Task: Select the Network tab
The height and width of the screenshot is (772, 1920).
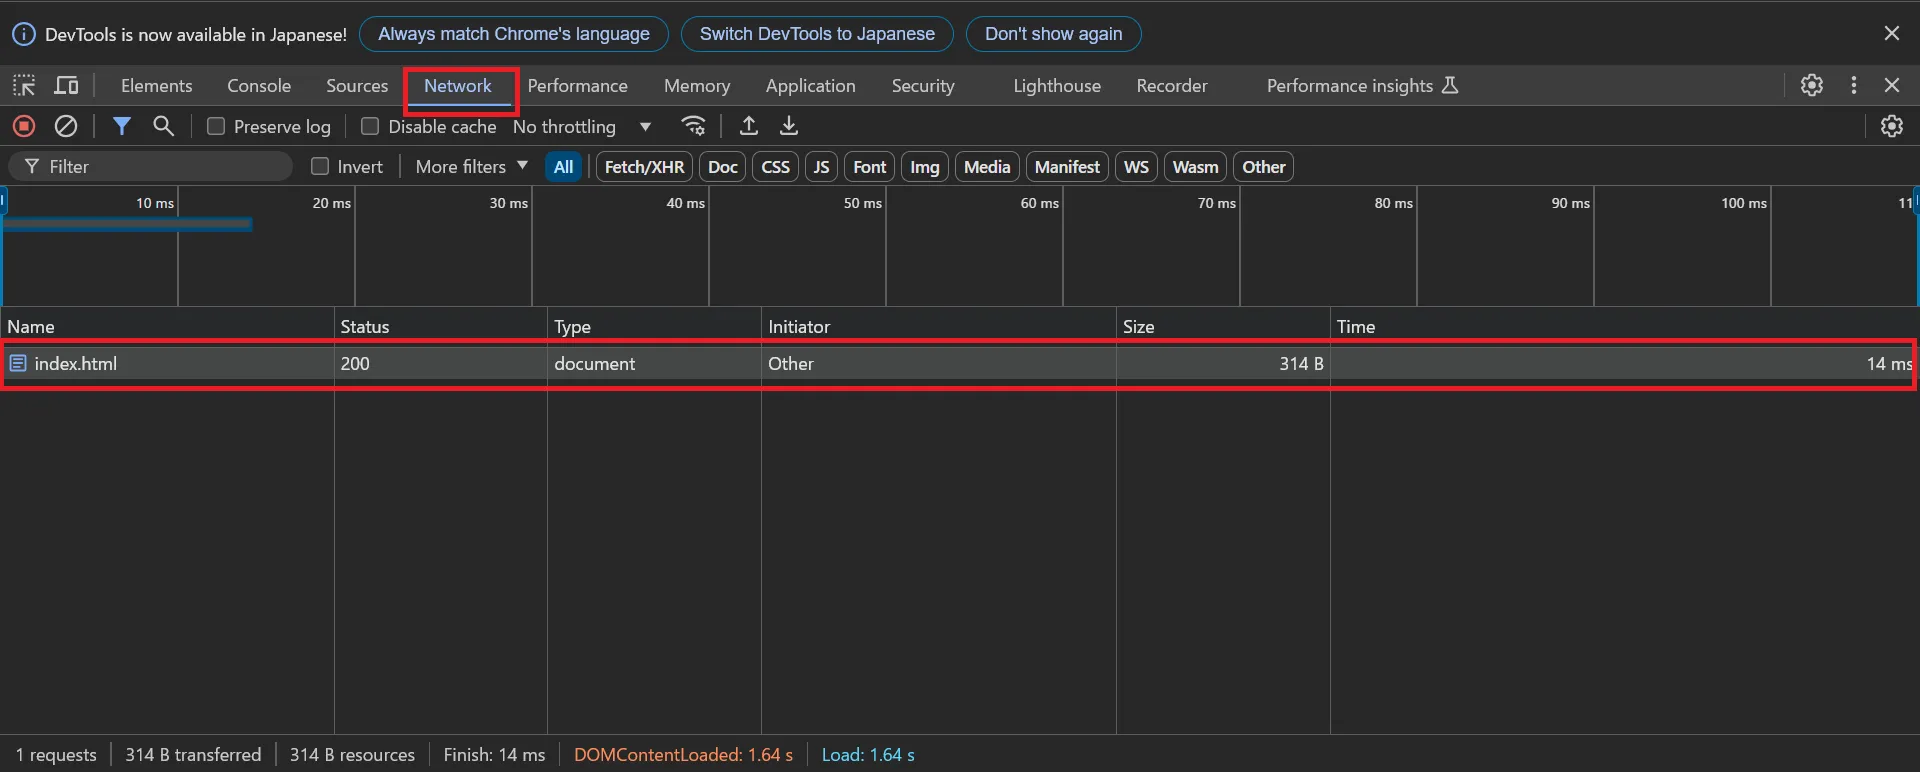Action: [x=458, y=86]
